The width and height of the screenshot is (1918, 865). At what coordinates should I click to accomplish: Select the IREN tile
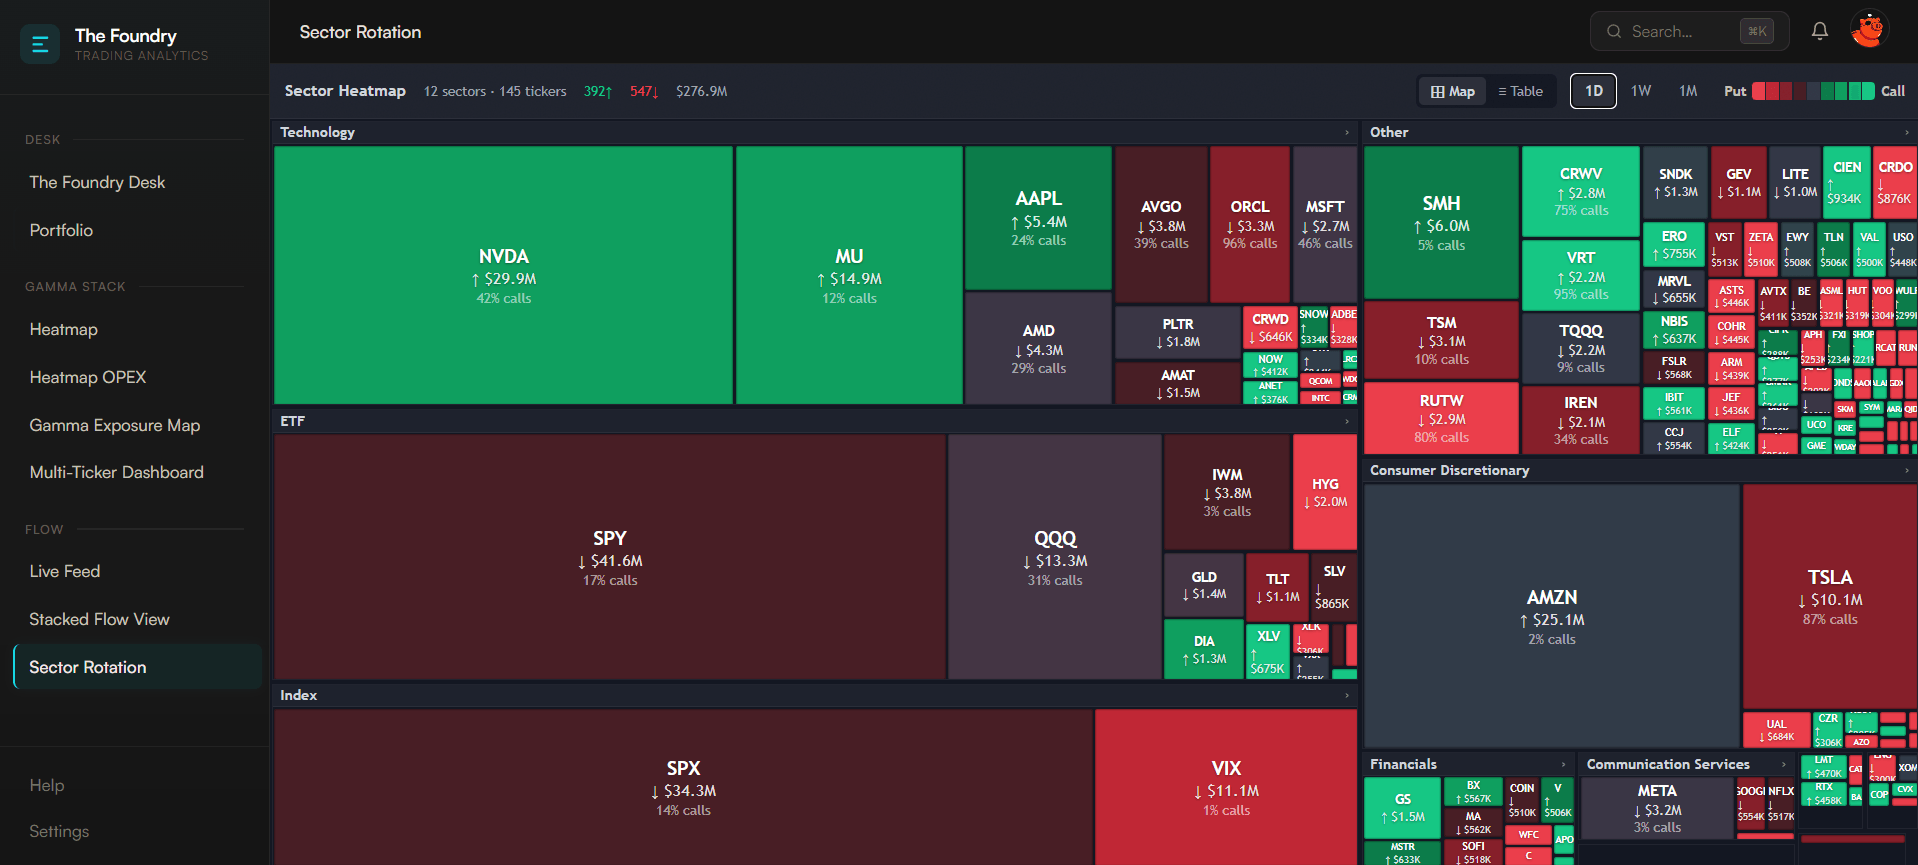(x=1580, y=420)
